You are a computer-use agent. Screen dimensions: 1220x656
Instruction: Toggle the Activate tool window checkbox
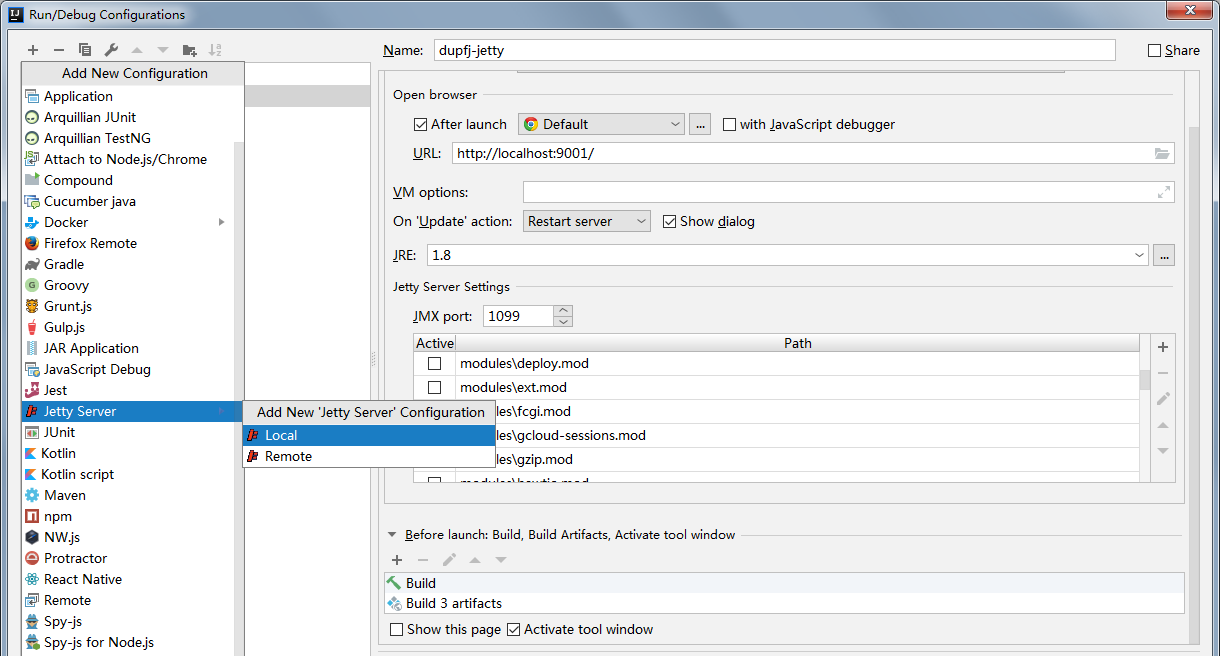click(514, 629)
